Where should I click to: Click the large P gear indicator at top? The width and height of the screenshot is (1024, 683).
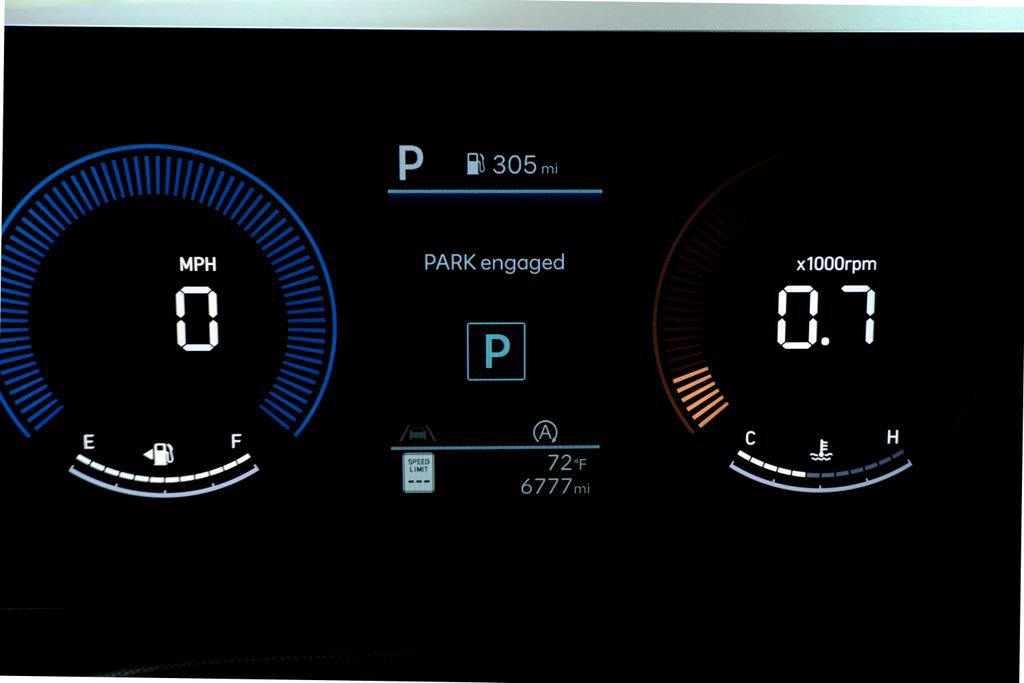click(x=411, y=163)
